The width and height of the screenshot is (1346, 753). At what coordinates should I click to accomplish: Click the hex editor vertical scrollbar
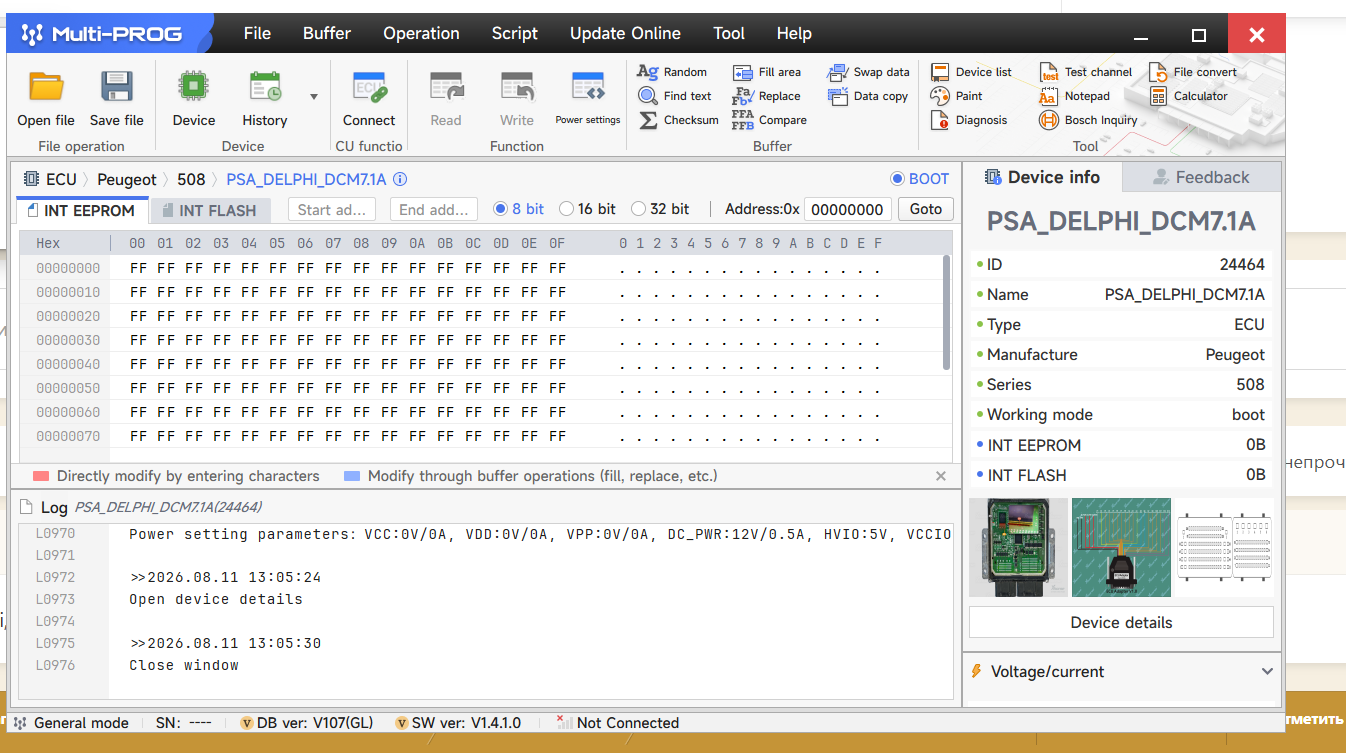(946, 312)
